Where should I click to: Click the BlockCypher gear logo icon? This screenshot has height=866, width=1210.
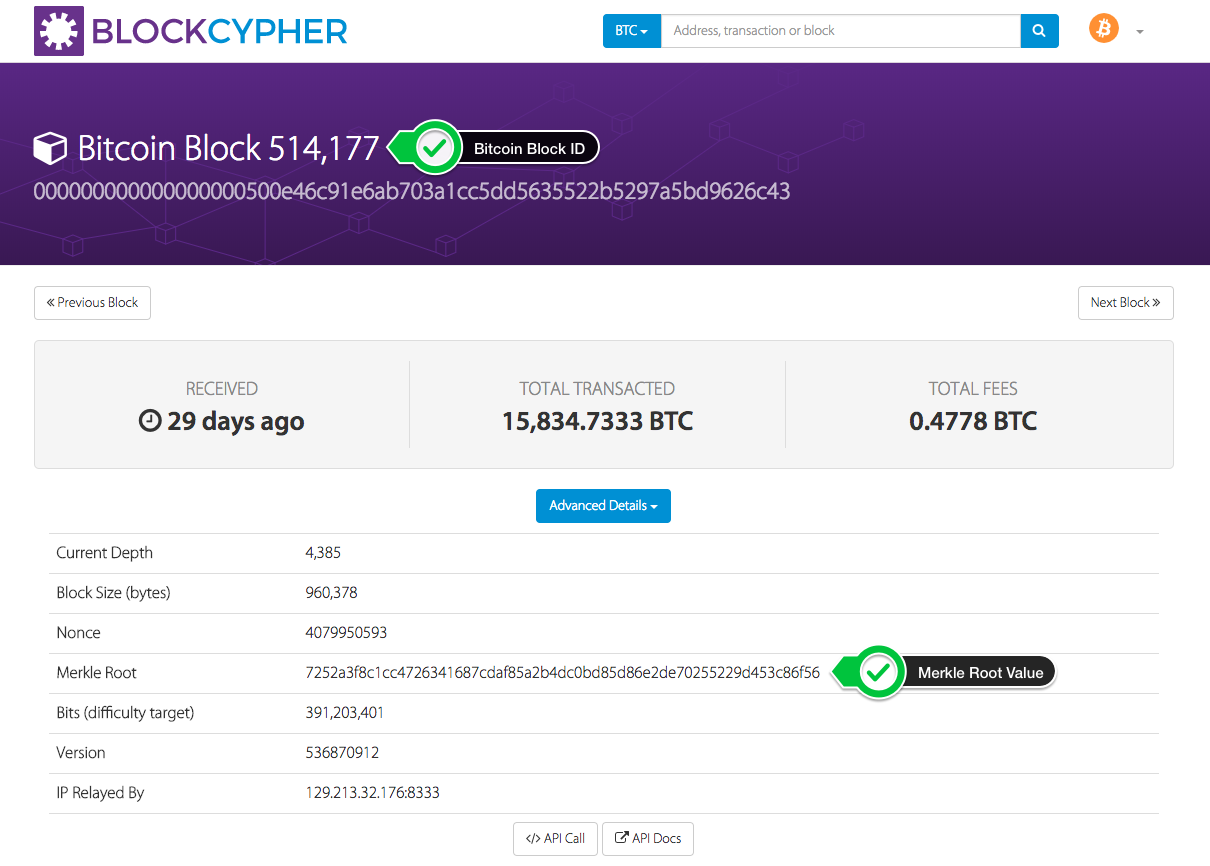pos(59,30)
